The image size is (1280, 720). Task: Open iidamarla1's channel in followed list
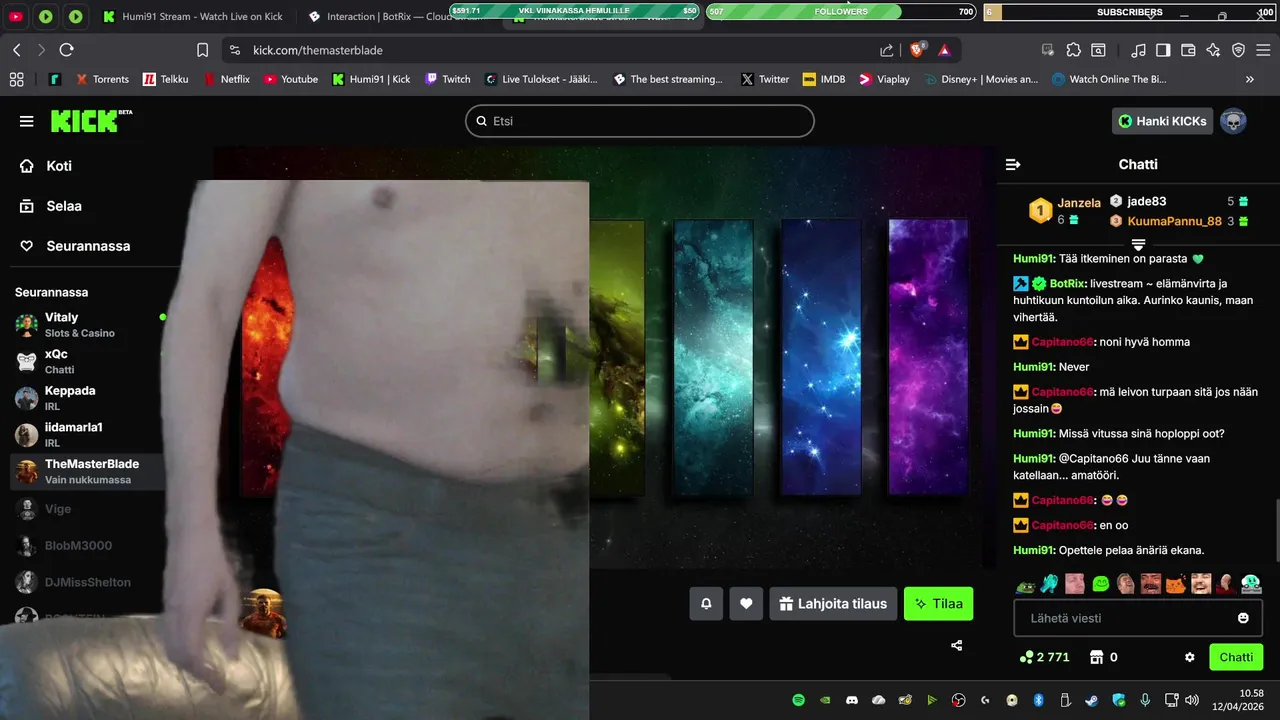[88, 434]
